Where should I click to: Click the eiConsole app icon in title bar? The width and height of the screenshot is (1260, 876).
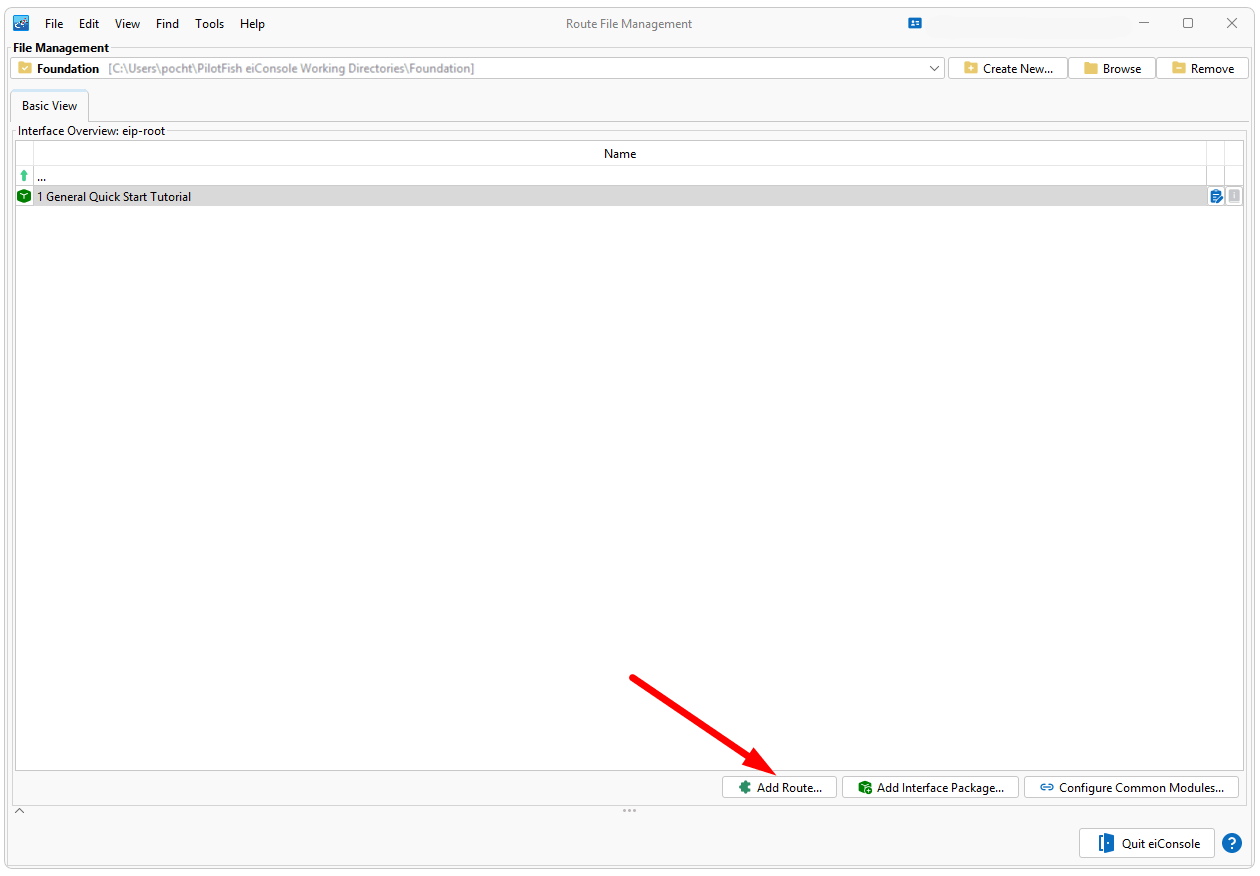coord(21,23)
